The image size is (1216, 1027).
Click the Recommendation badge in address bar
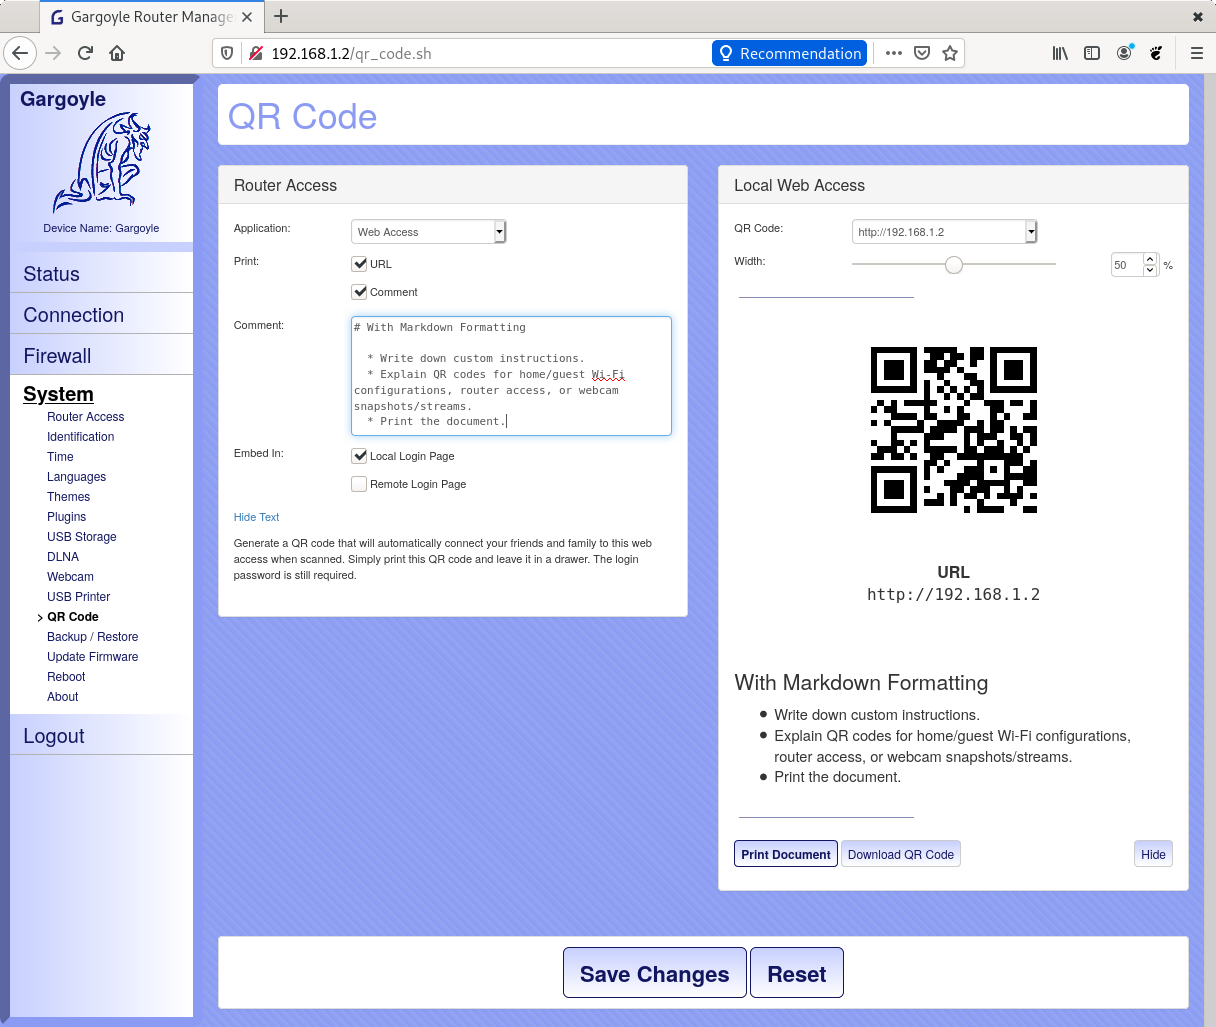[x=789, y=53]
